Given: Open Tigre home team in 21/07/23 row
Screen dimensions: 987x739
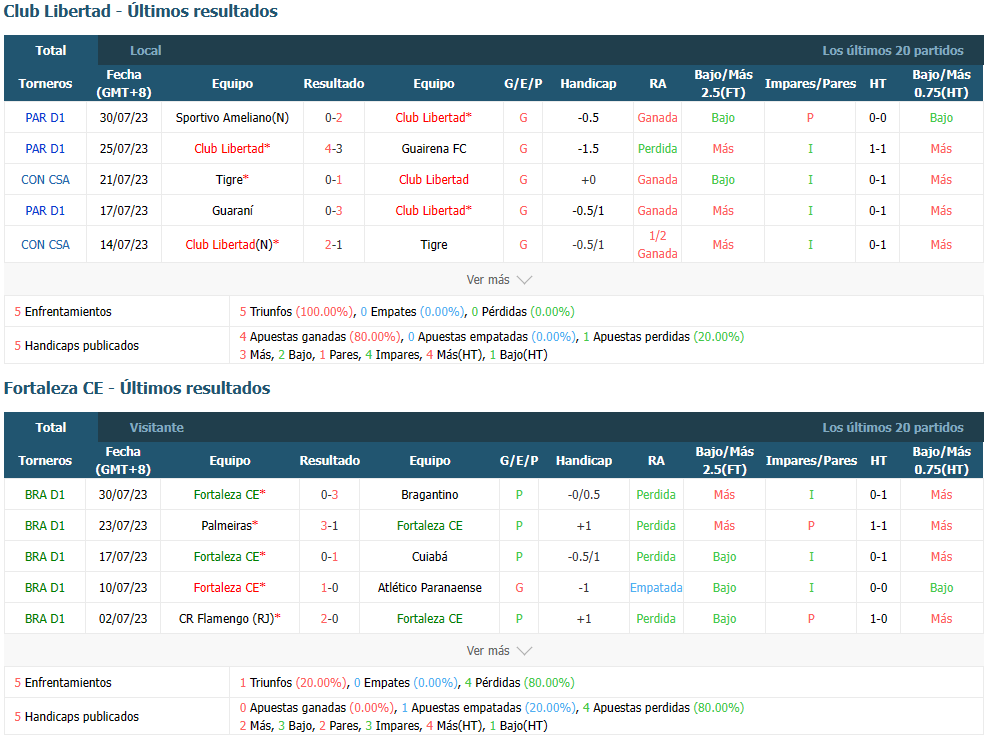Looking at the screenshot, I should pos(232,179).
